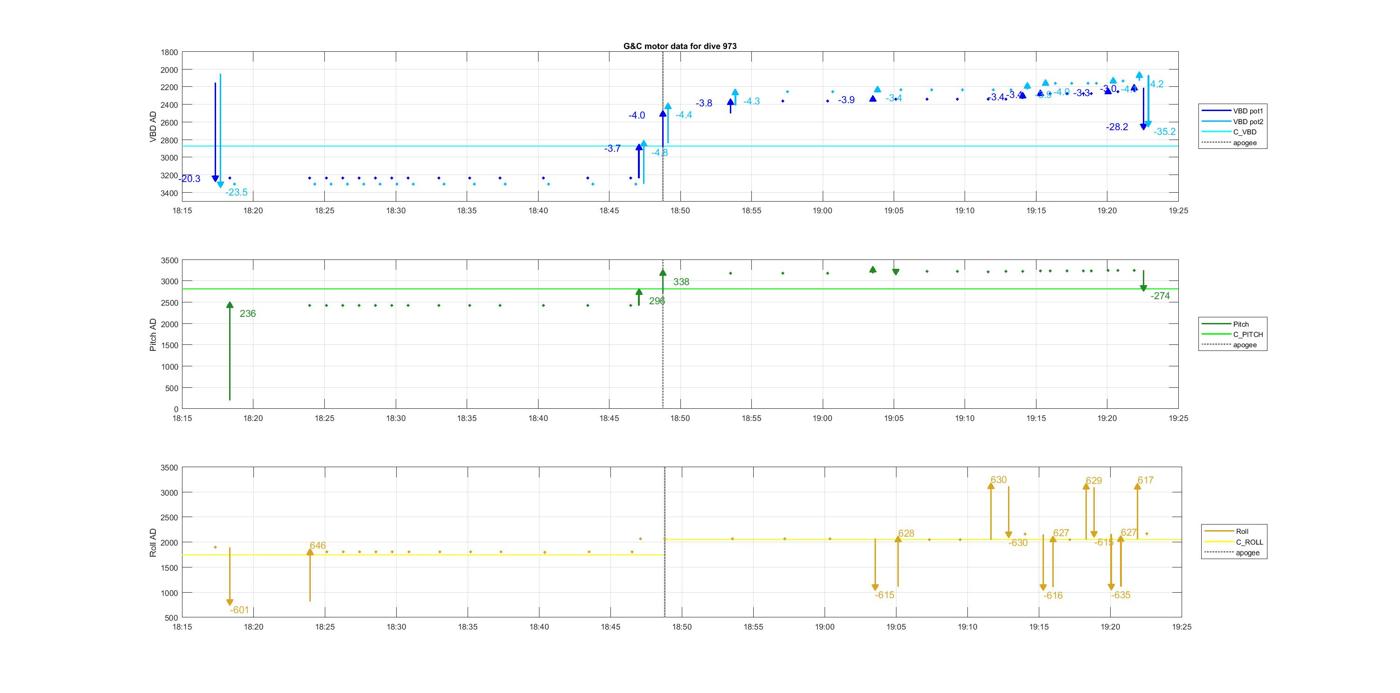Select the 'C_VBD' legend entry
1400x693 pixels.
[1232, 132]
